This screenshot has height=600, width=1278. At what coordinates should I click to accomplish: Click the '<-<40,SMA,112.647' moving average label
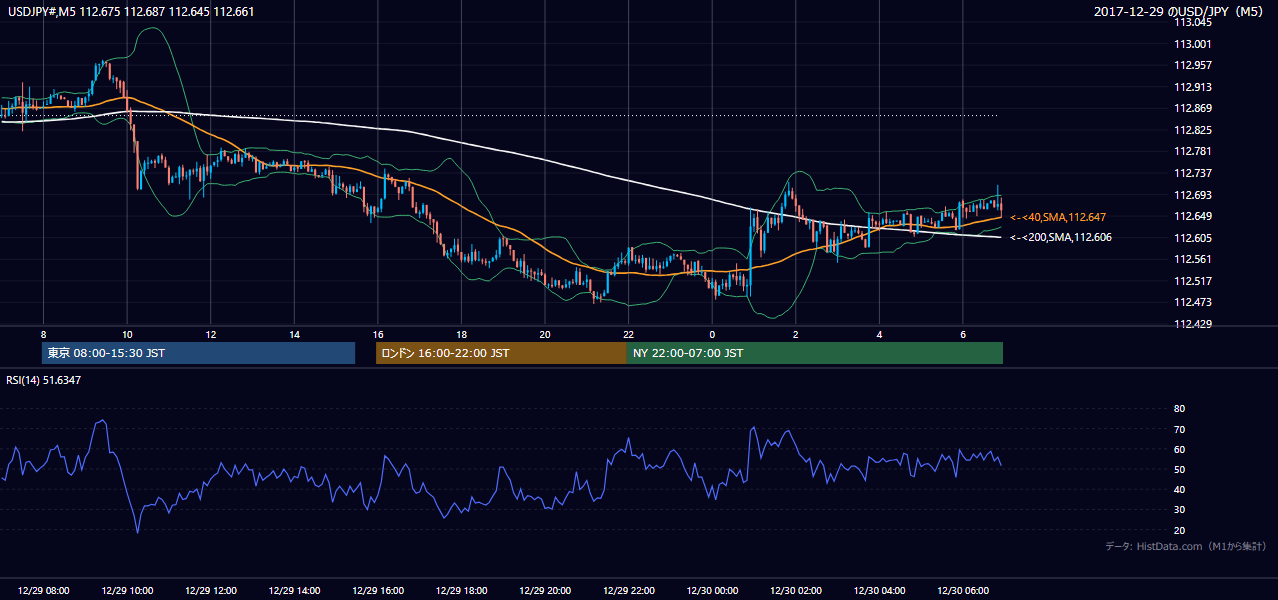point(1058,217)
